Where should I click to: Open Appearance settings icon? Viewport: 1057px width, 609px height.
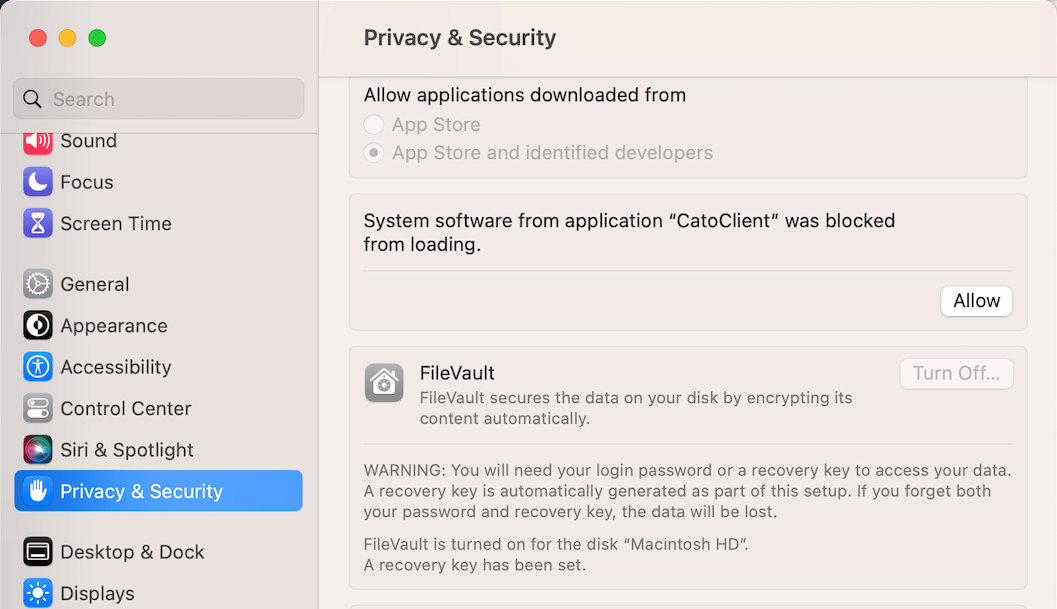38,326
